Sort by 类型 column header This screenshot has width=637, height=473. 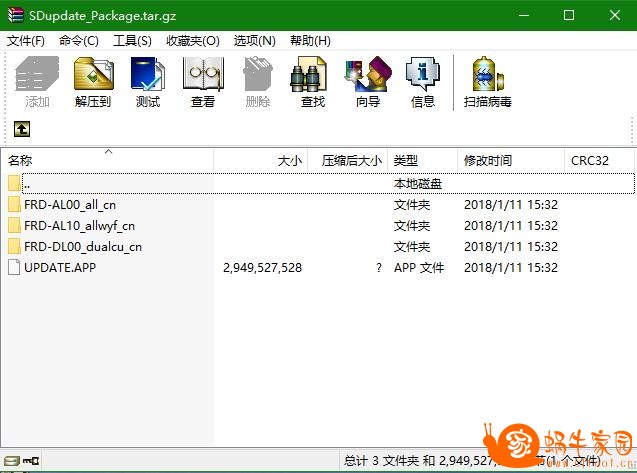tap(422, 160)
